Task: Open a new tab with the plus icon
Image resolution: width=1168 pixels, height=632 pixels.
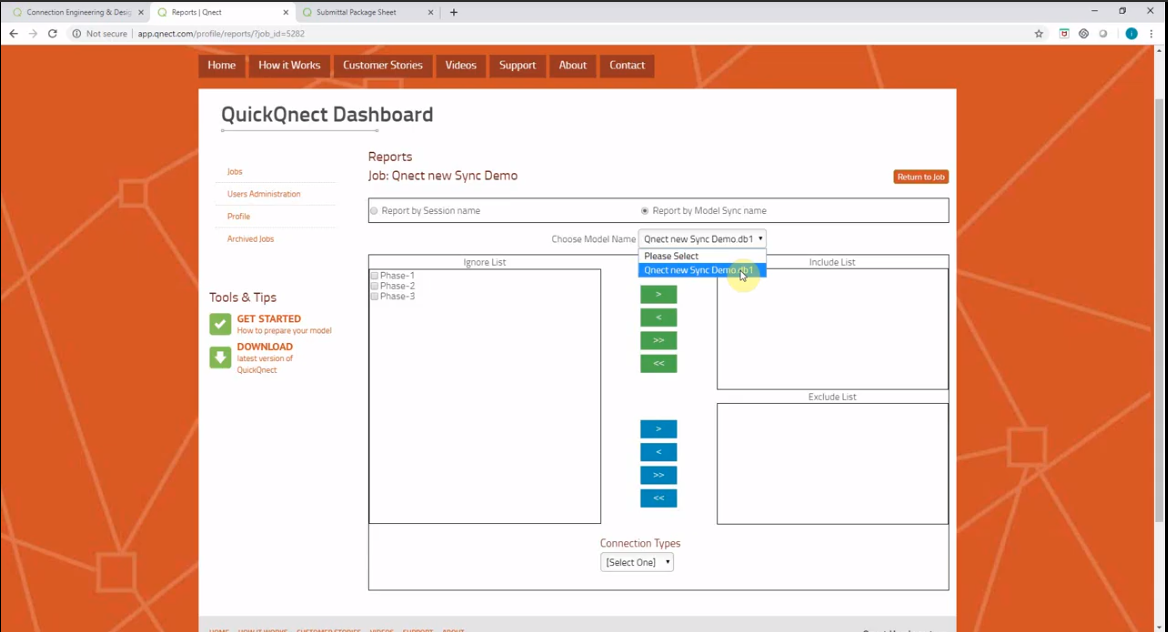Action: tap(454, 12)
